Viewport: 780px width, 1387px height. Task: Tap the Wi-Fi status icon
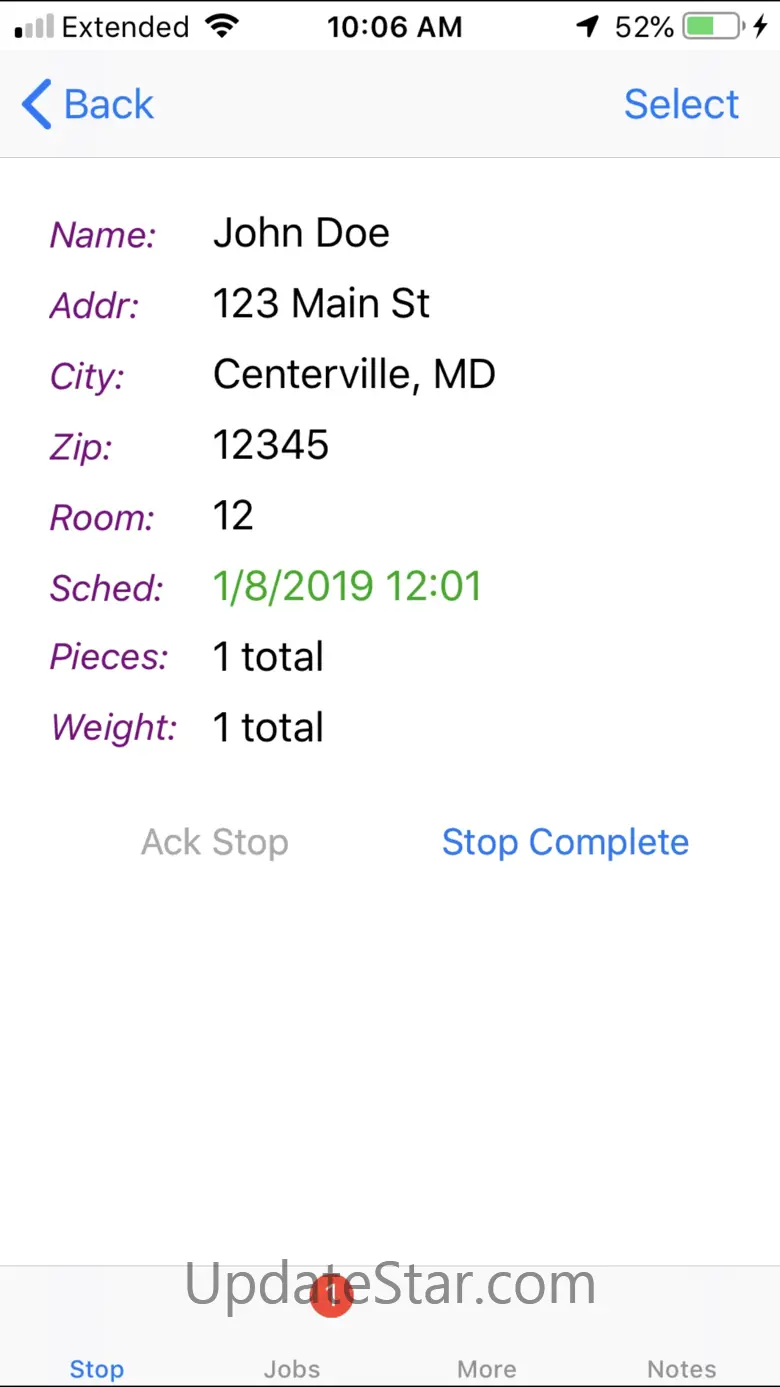(223, 27)
